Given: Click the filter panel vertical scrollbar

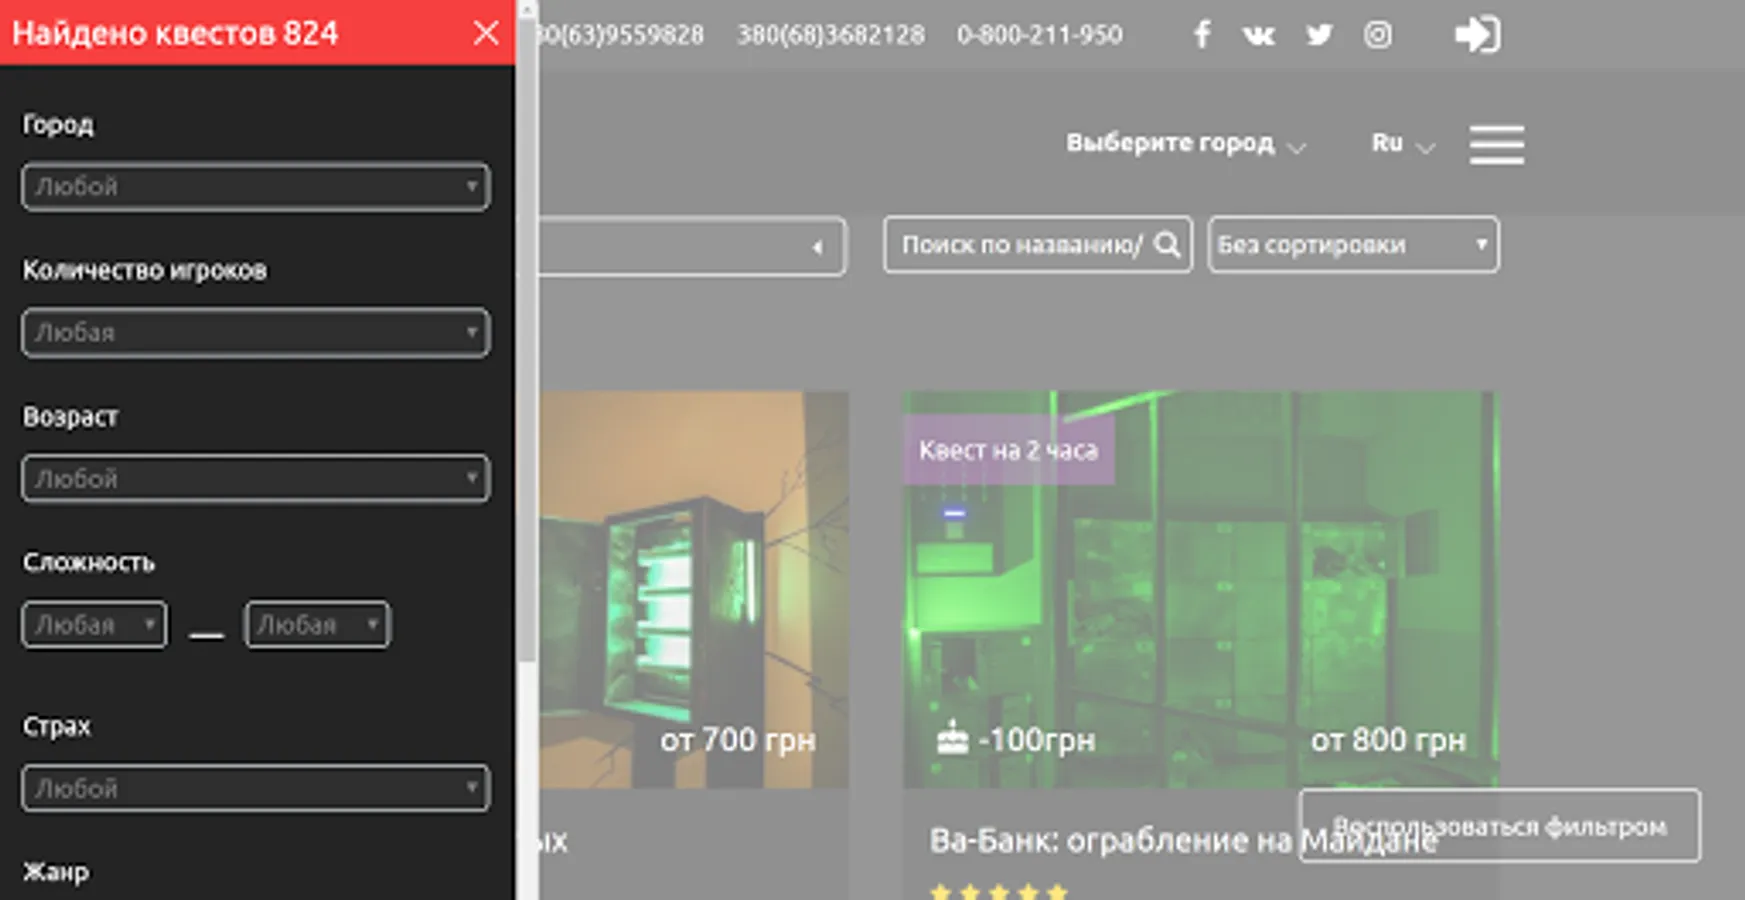Looking at the screenshot, I should (527, 340).
